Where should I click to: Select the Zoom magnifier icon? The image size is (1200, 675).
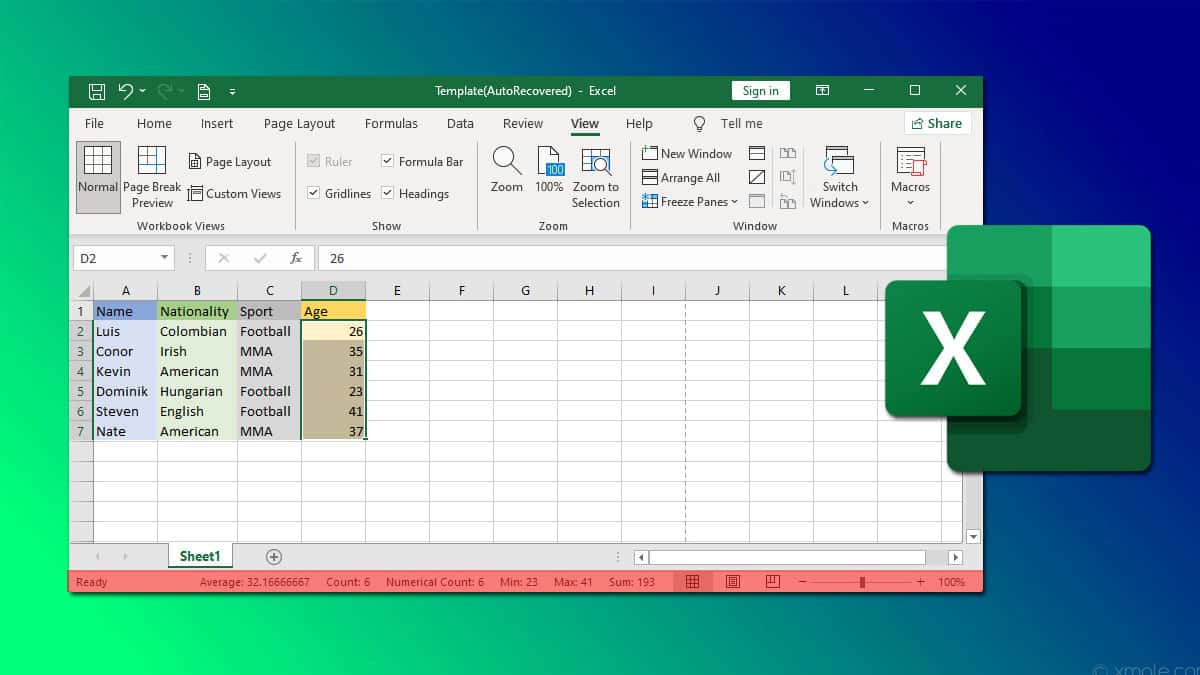click(506, 175)
